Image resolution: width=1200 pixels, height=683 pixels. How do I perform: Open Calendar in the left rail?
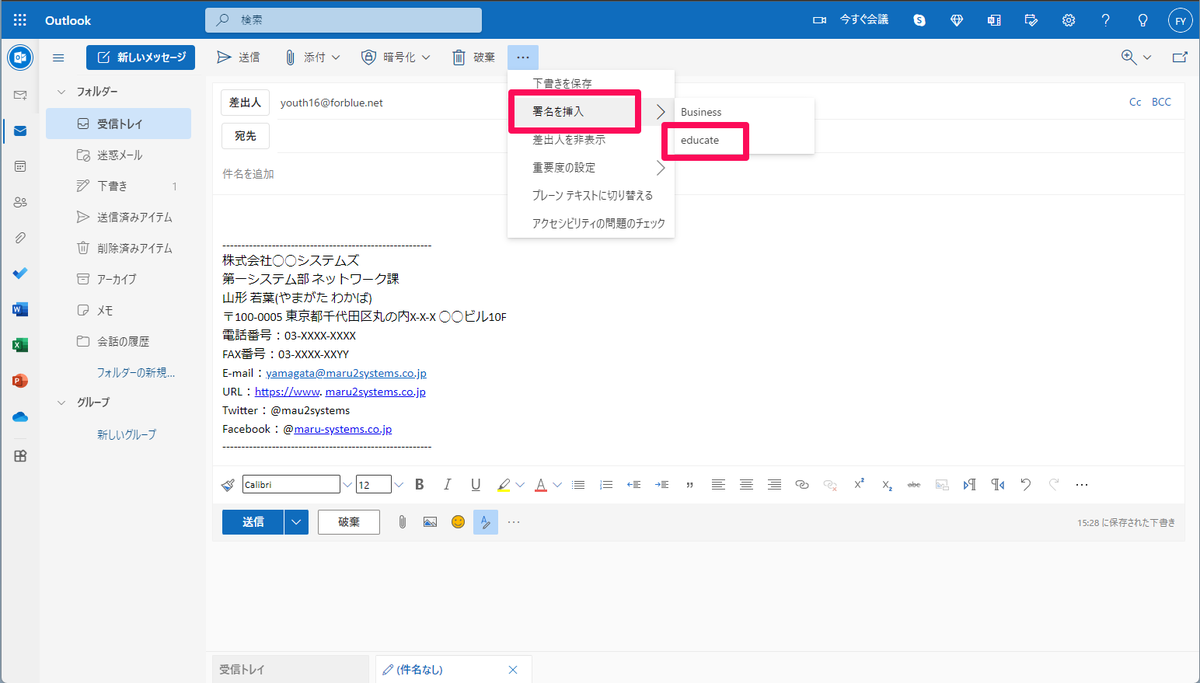point(20,166)
